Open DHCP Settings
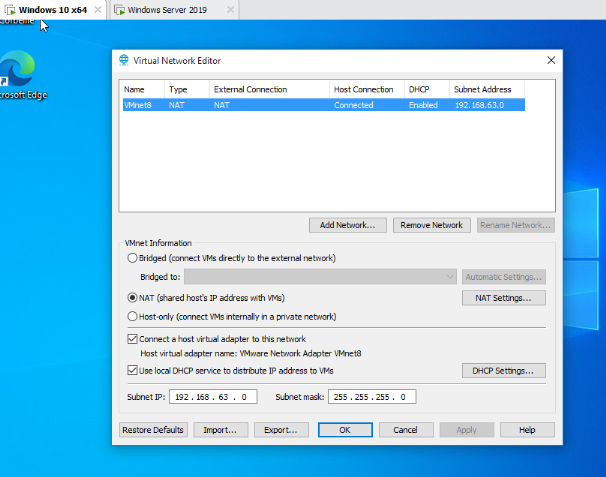Image resolution: width=606 pixels, height=477 pixels. click(x=503, y=371)
